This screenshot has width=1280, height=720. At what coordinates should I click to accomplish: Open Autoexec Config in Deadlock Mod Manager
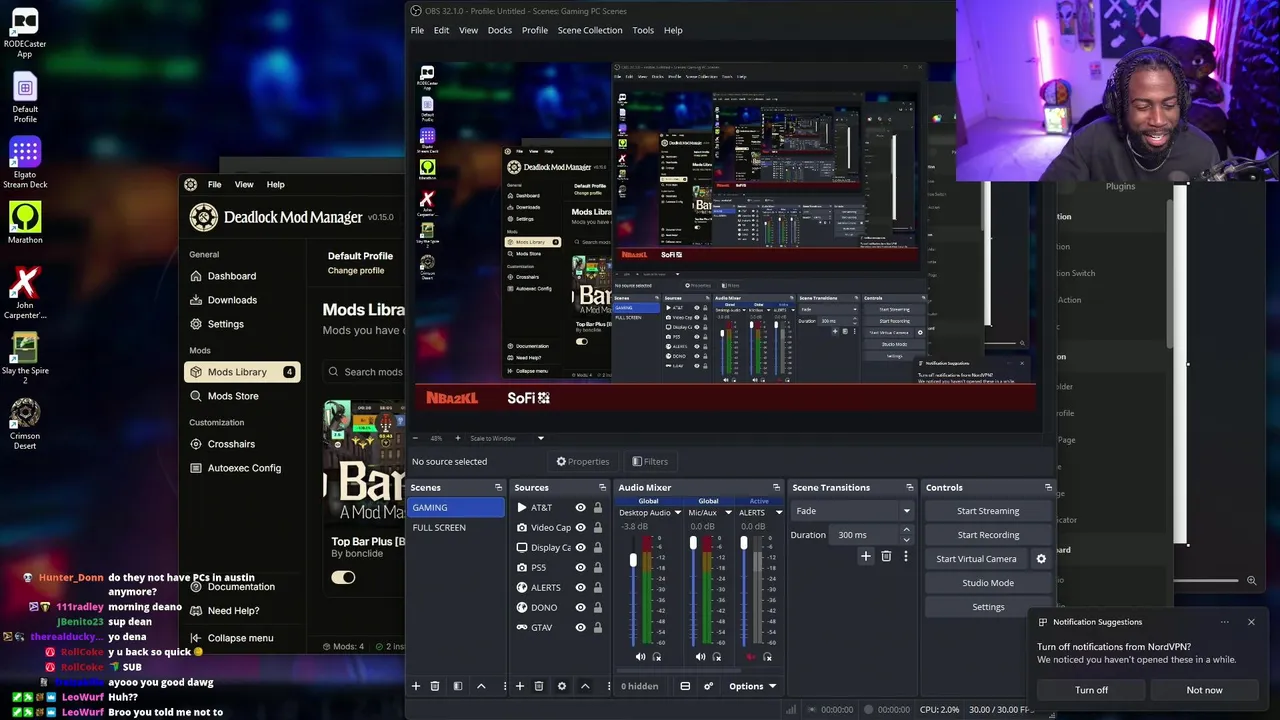(244, 468)
